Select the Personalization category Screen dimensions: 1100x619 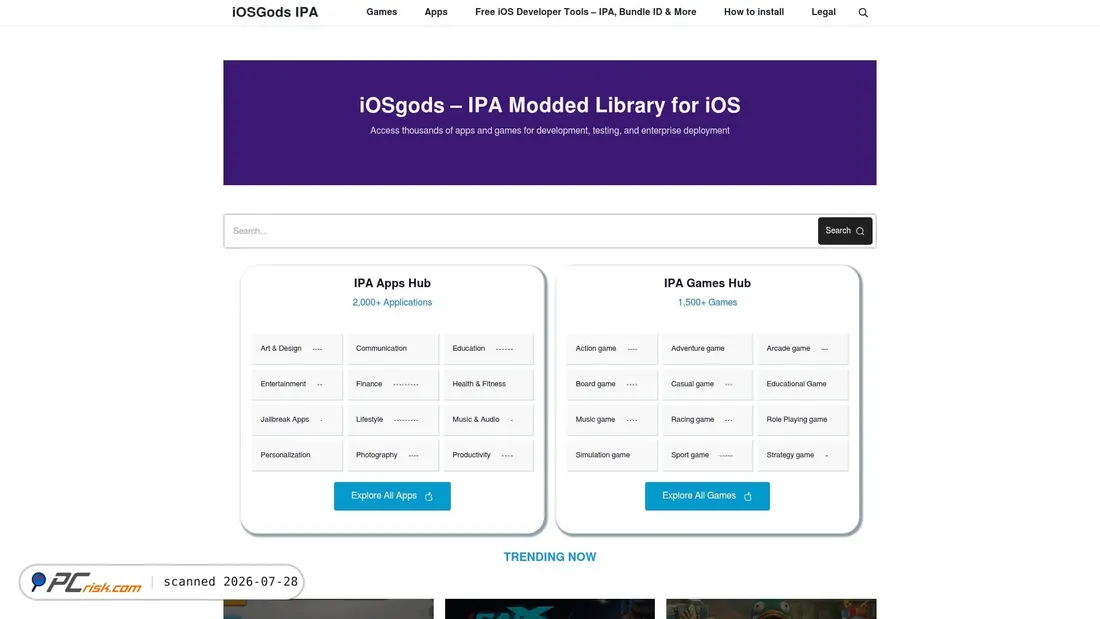pos(297,455)
